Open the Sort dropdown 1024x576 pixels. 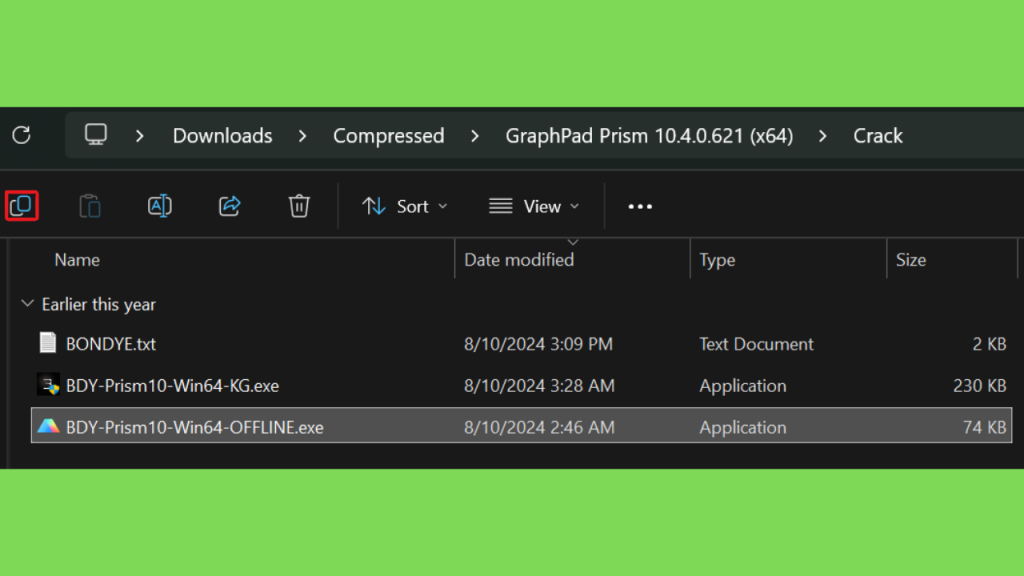[x=405, y=206]
